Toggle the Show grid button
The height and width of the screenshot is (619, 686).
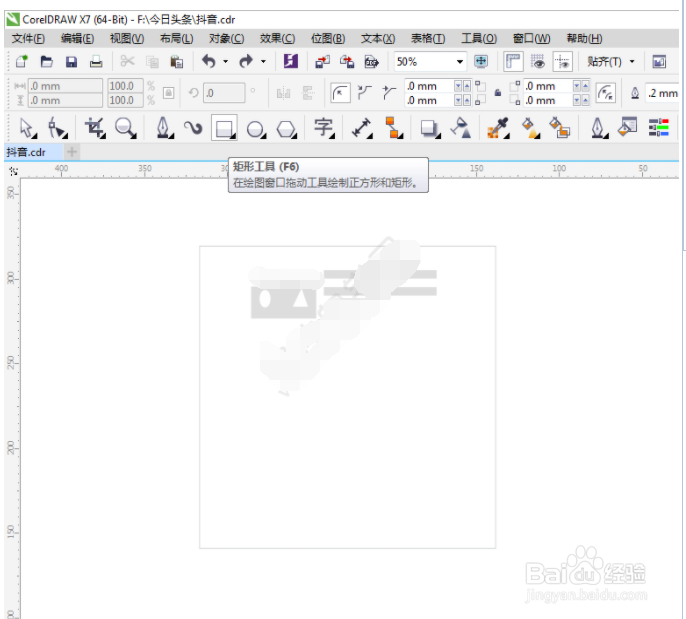coord(538,61)
